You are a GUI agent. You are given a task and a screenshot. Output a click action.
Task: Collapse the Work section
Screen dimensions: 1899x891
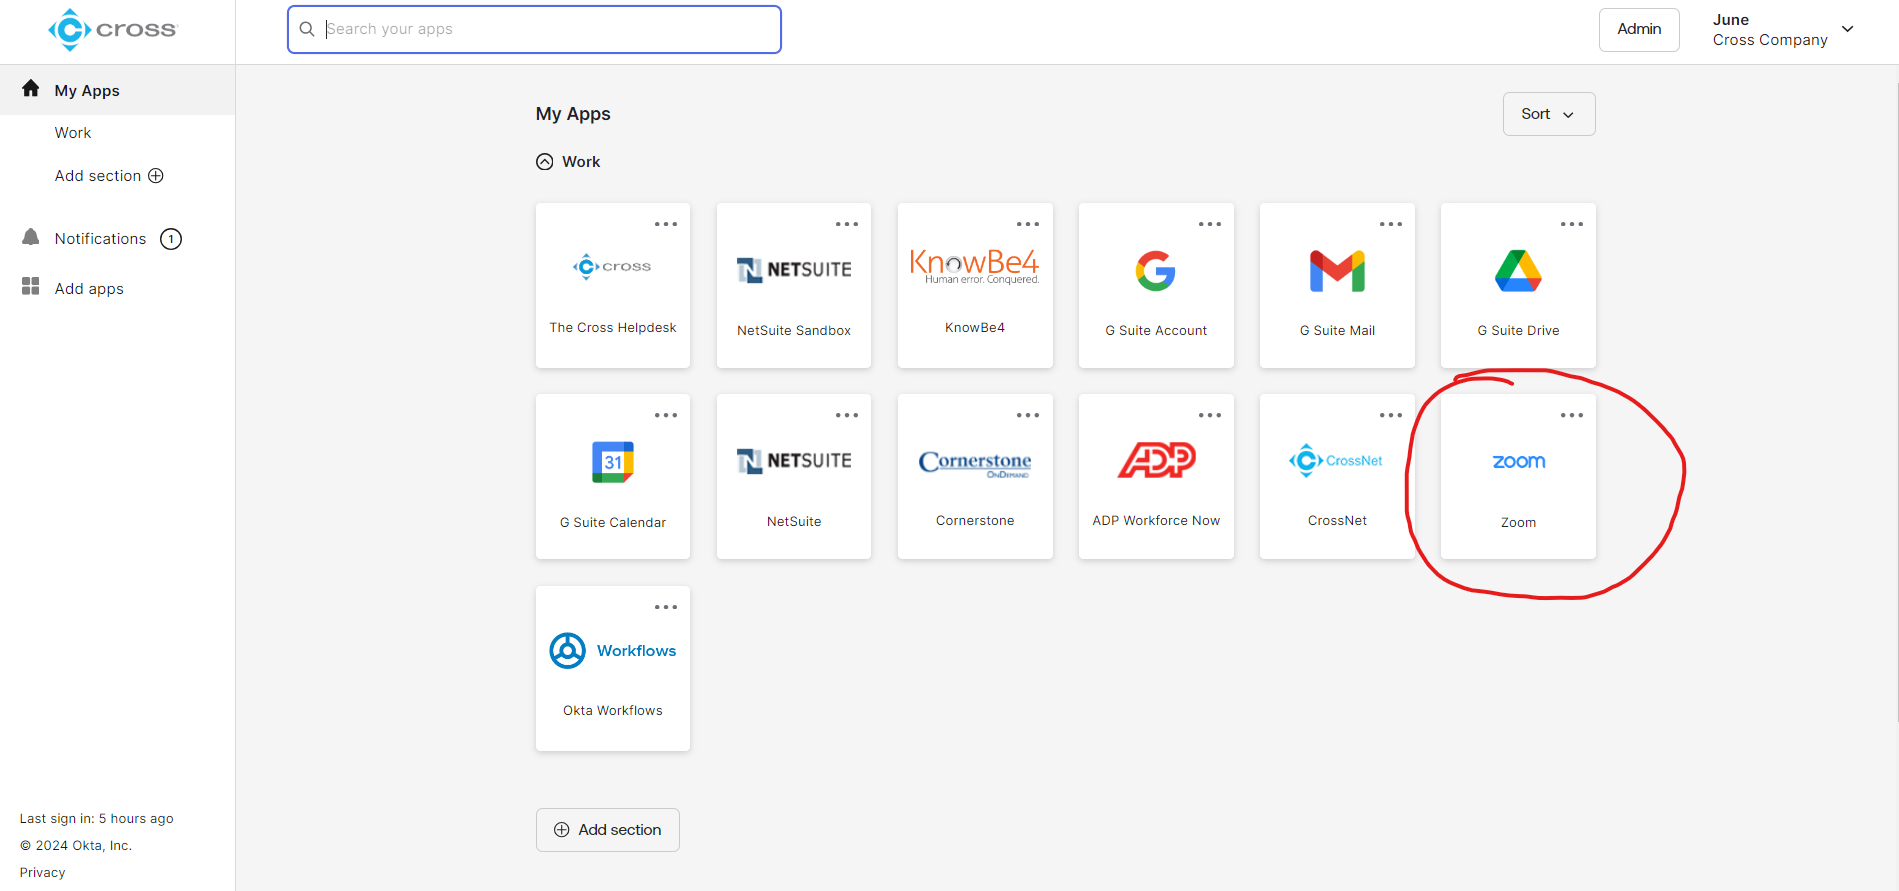coord(545,162)
